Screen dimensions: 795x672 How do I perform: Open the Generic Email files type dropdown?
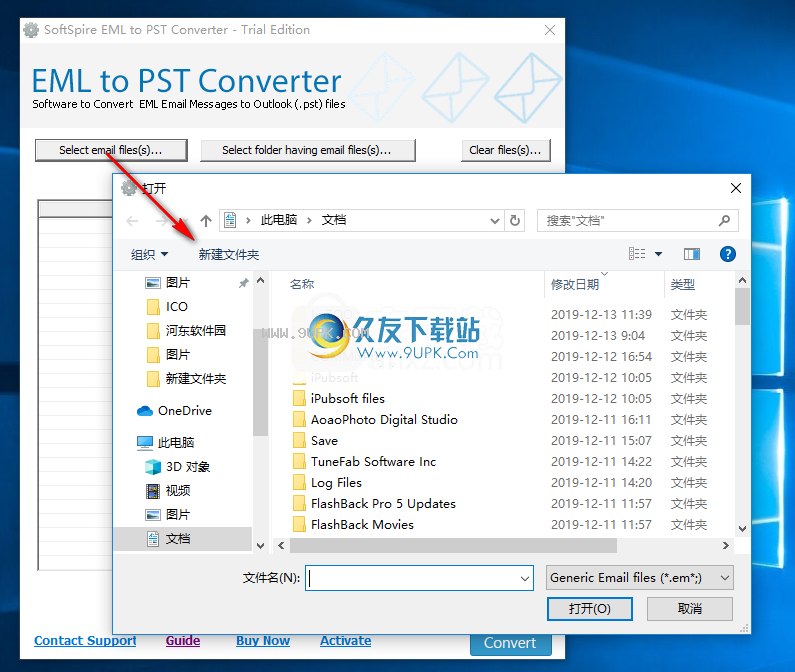pyautogui.click(x=639, y=578)
